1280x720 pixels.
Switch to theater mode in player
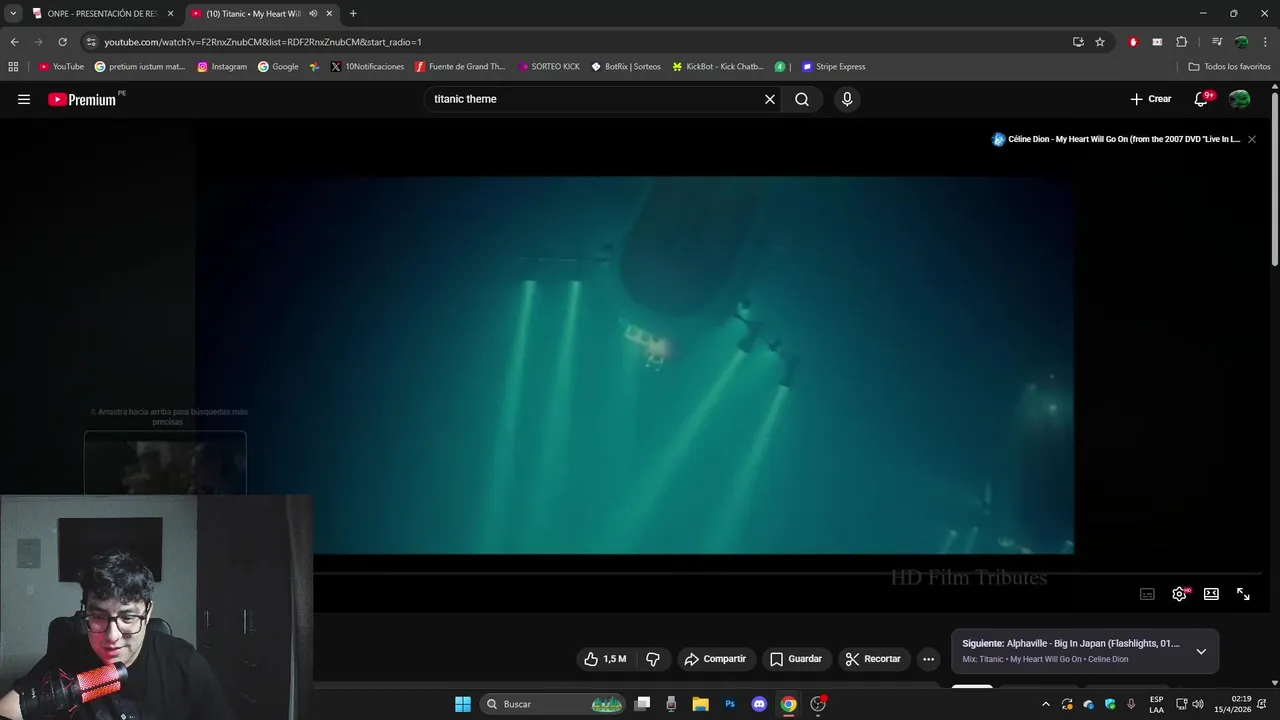[x=1211, y=594]
